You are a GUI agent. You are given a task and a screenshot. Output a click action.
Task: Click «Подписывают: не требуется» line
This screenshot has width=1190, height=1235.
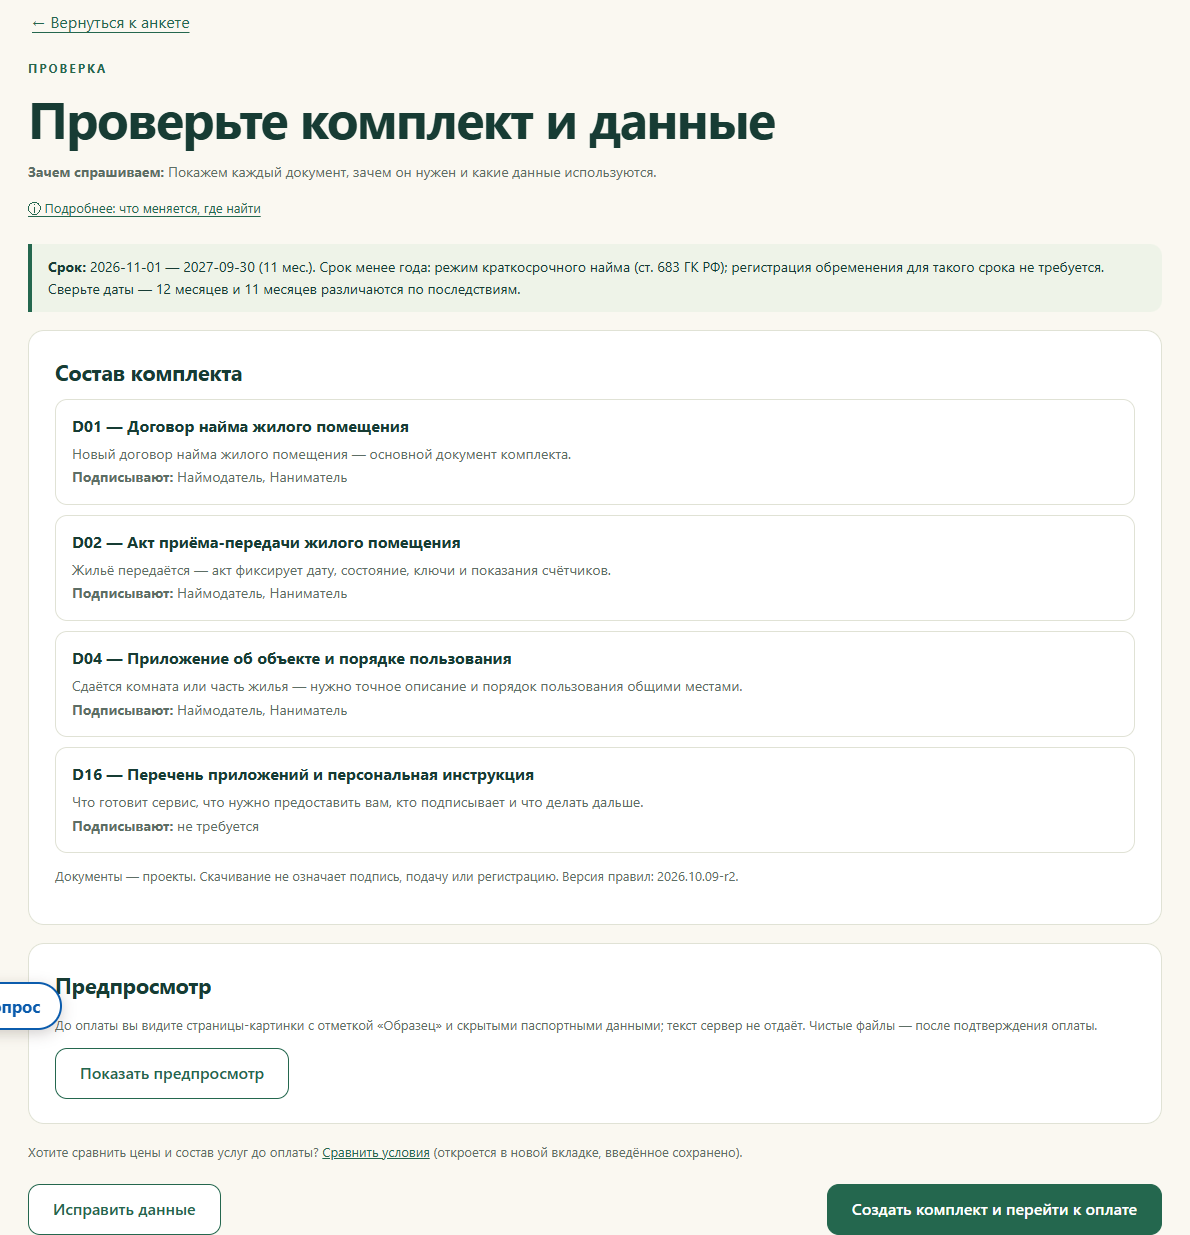[166, 827]
